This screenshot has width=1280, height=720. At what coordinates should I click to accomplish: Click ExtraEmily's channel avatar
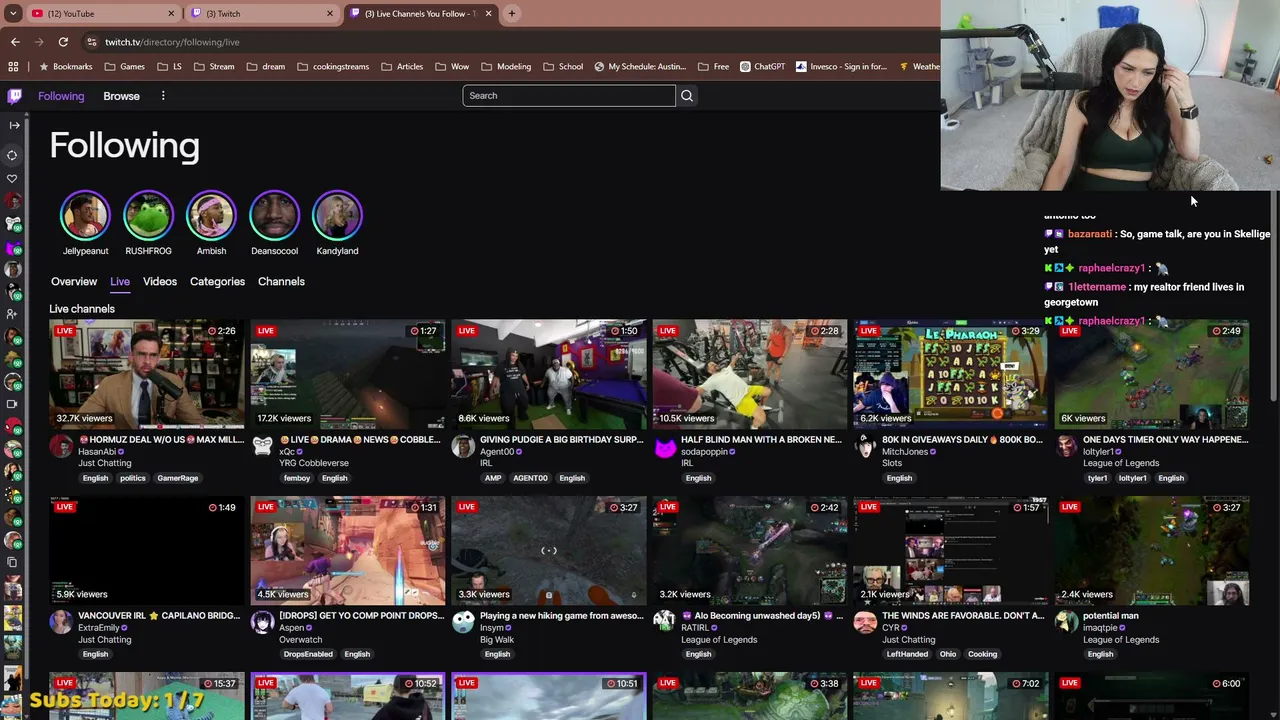point(61,622)
